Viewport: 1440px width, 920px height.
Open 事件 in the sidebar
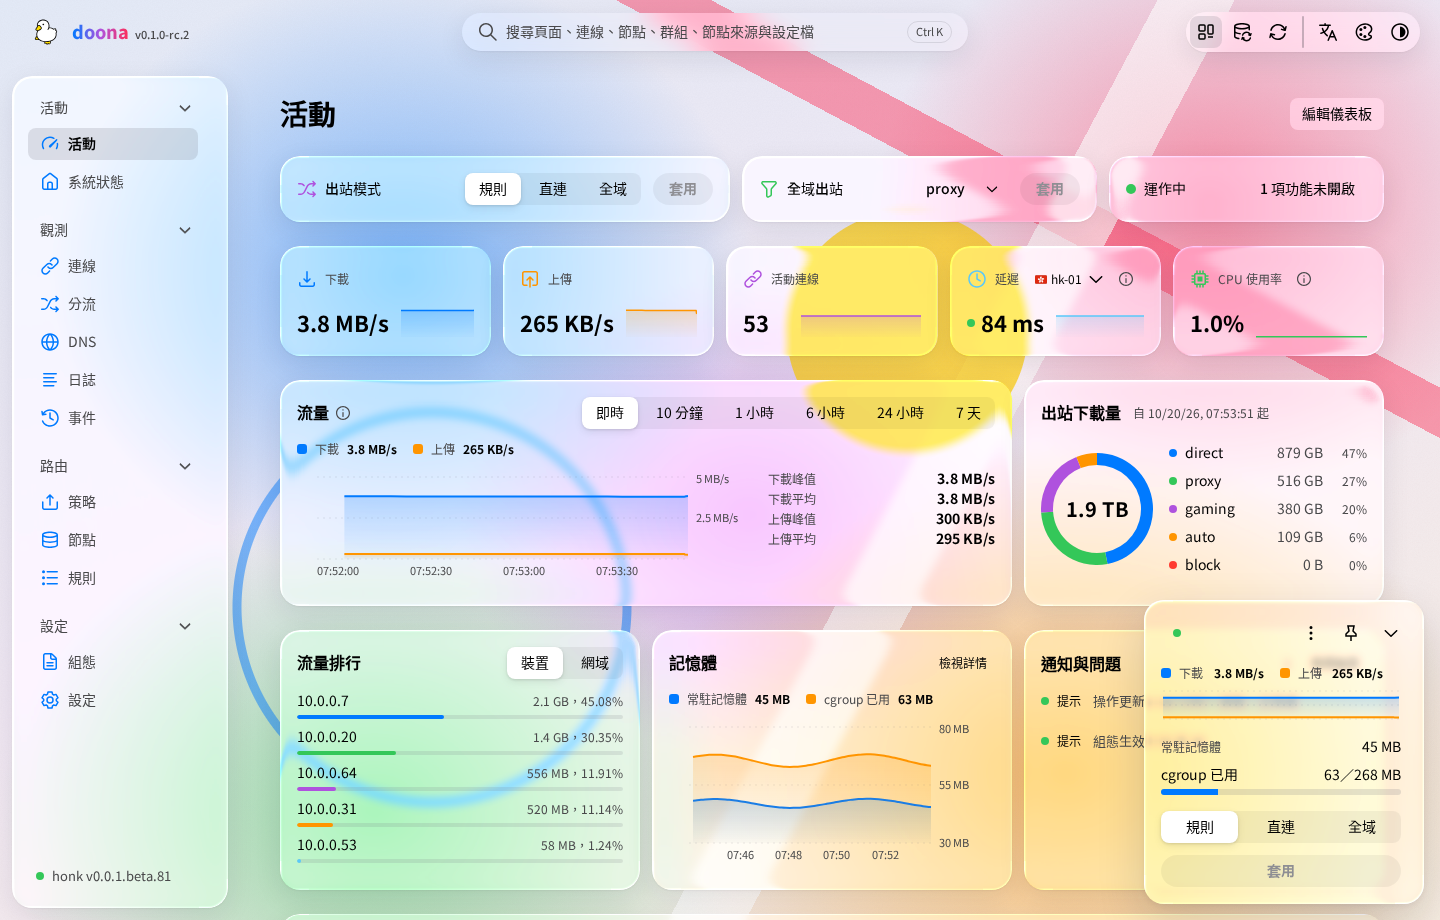click(113, 418)
